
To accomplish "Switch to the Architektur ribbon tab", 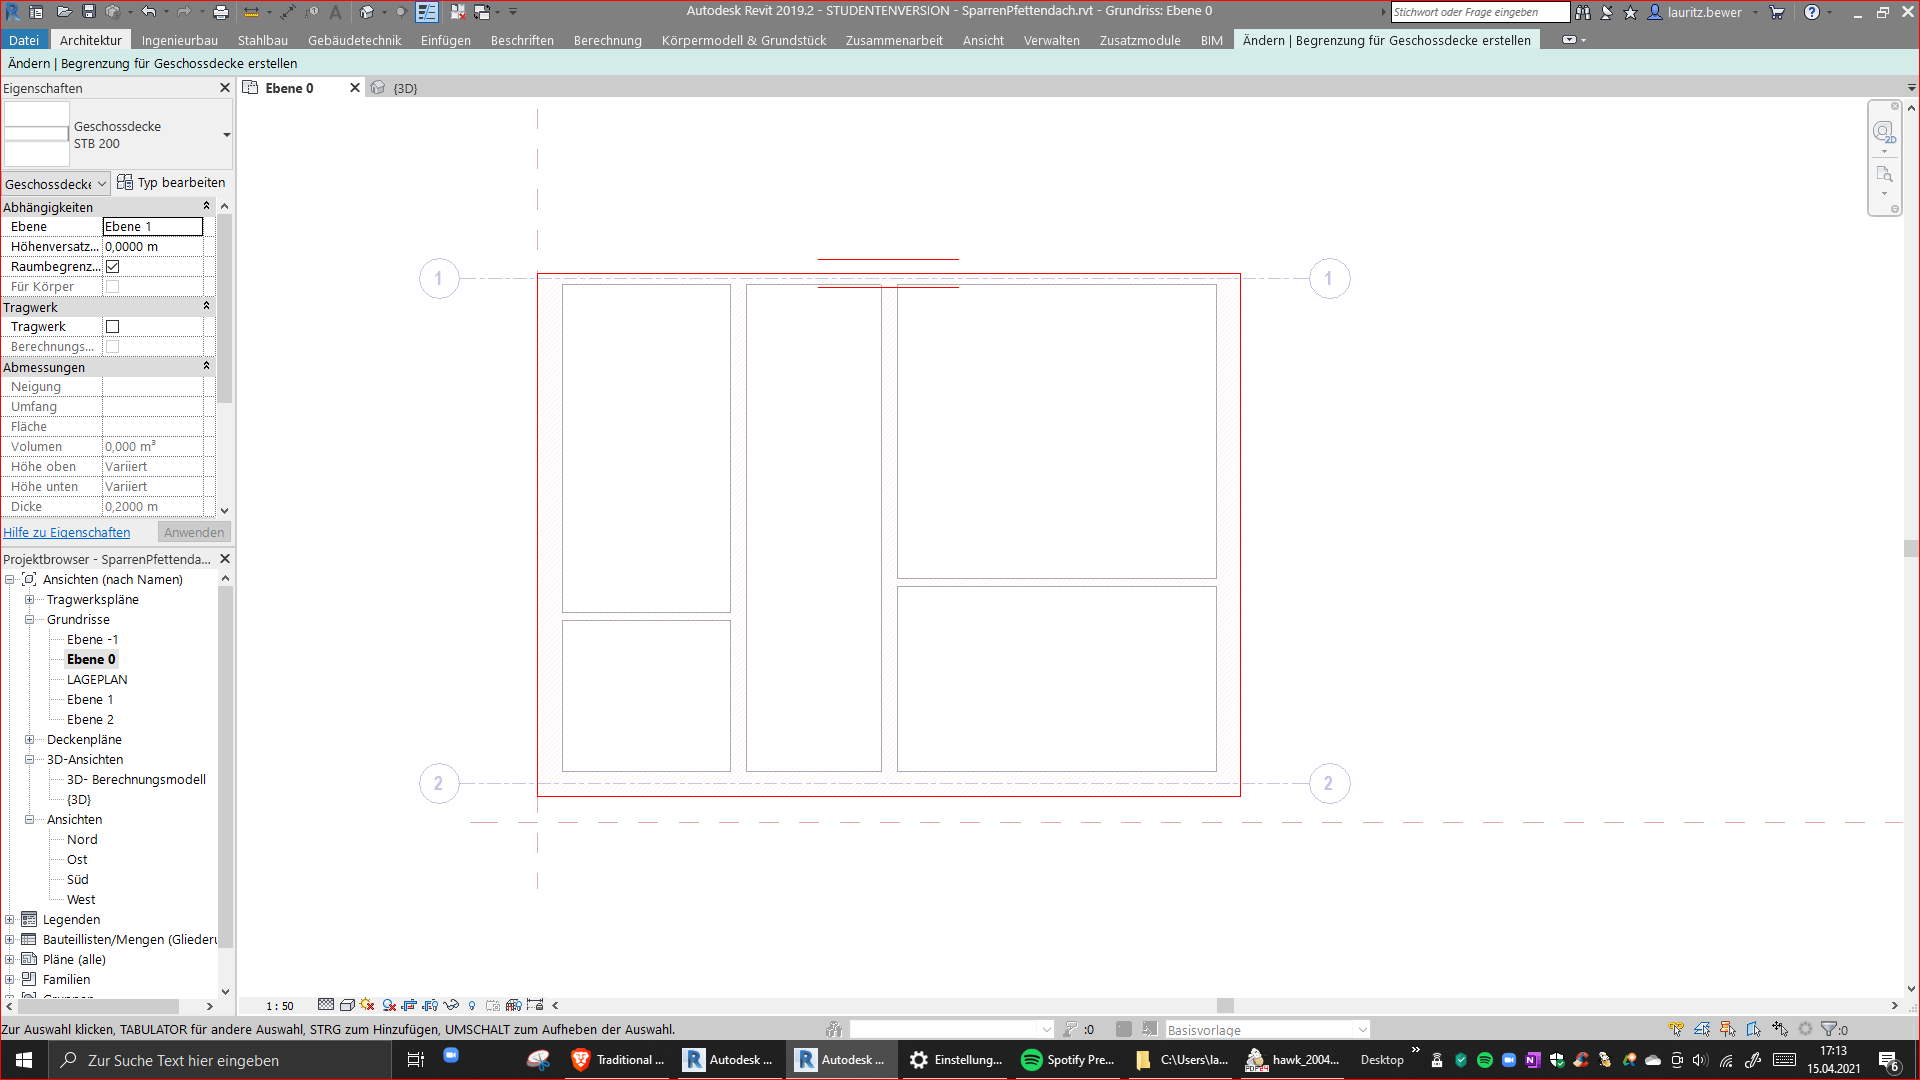I will point(91,40).
